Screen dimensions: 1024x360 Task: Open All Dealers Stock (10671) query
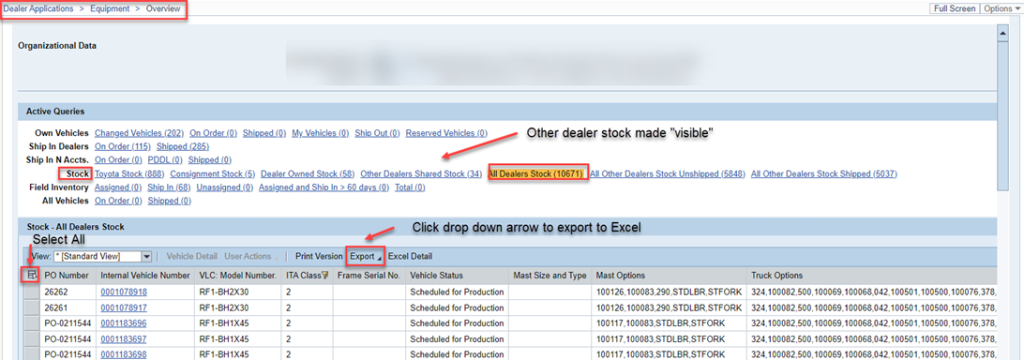(x=535, y=174)
